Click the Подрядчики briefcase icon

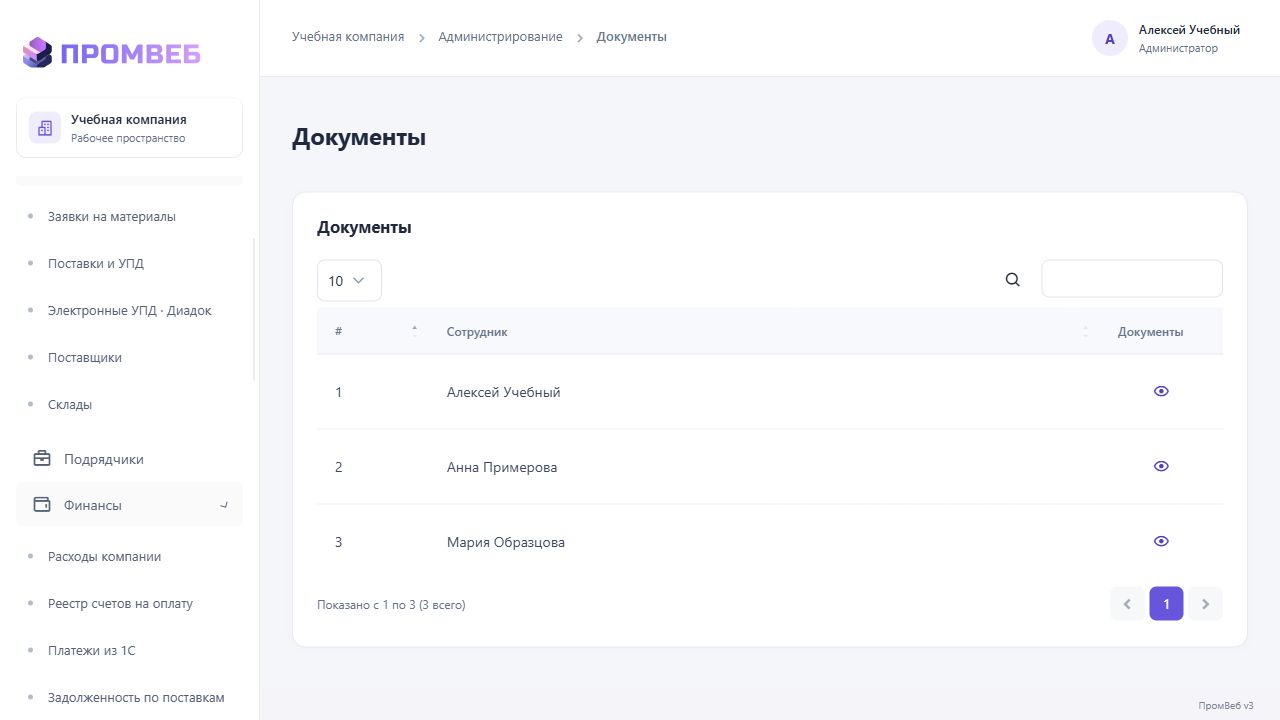coord(42,459)
